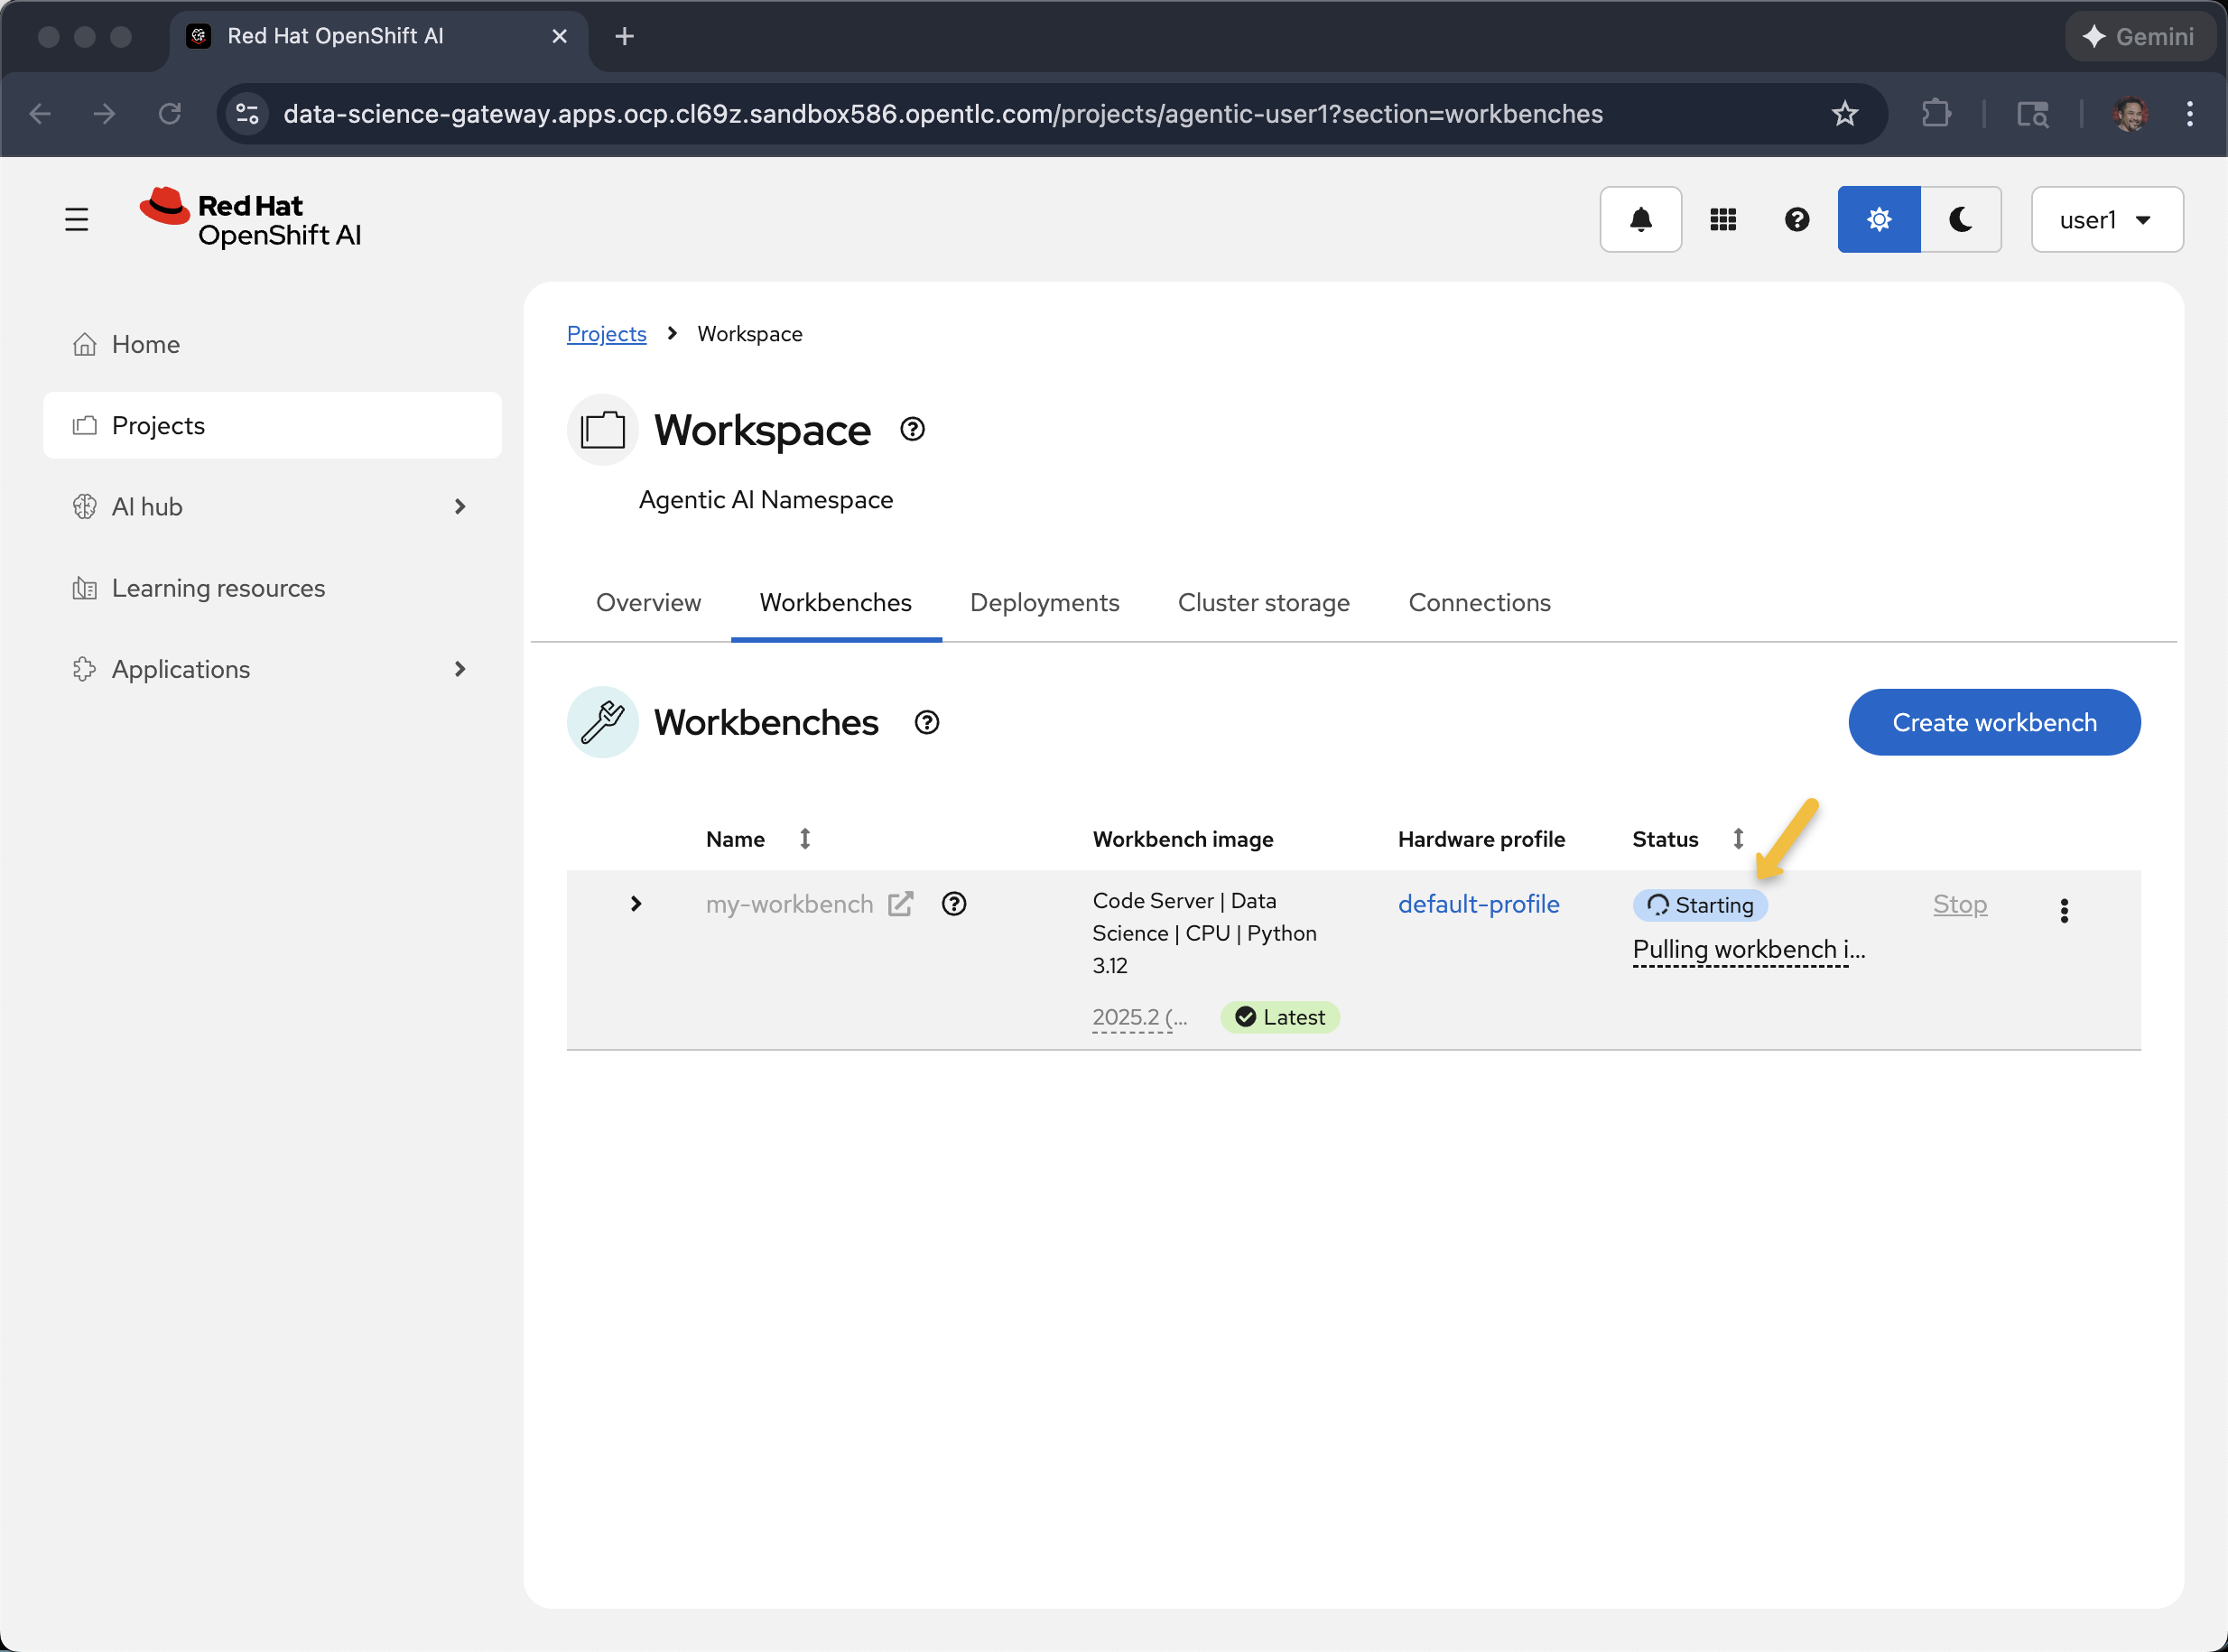Expand the my-workbench row details
This screenshot has height=1652, width=2228.
(636, 904)
